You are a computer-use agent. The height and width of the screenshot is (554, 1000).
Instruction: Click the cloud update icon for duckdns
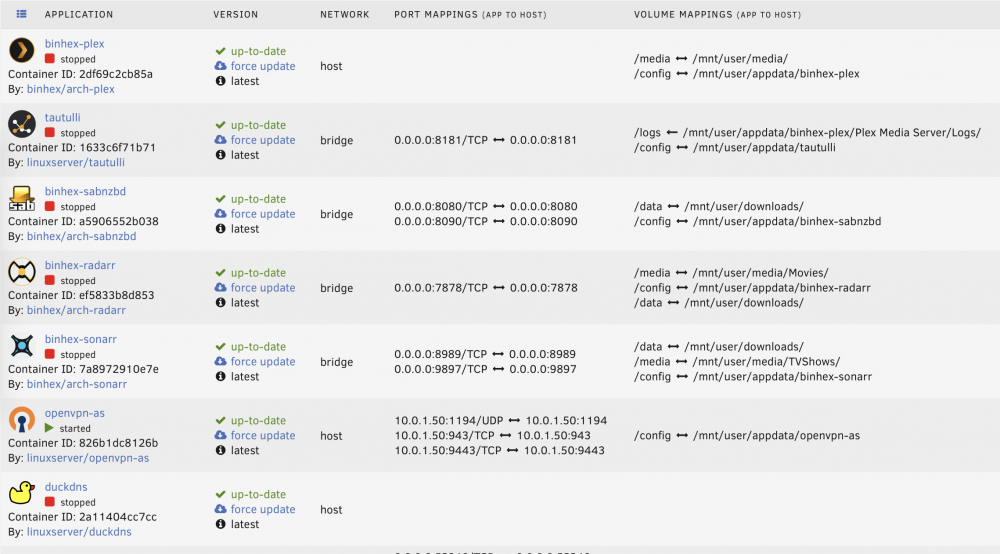coord(221,509)
